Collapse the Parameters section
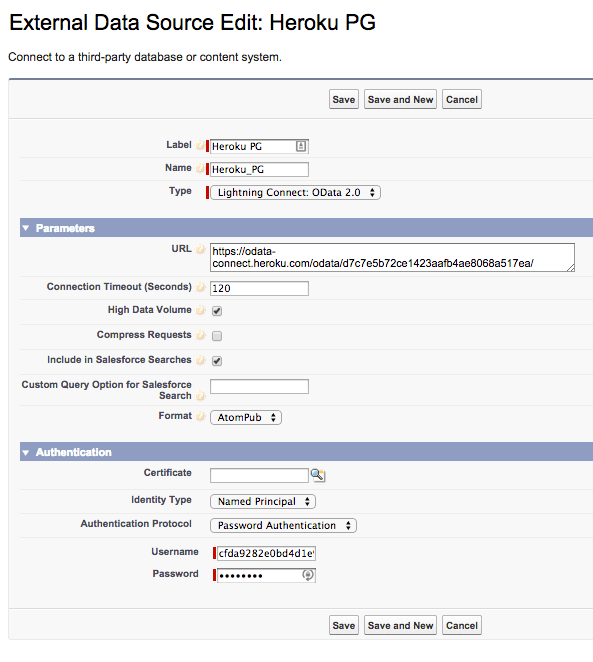593x662 pixels. [26, 228]
